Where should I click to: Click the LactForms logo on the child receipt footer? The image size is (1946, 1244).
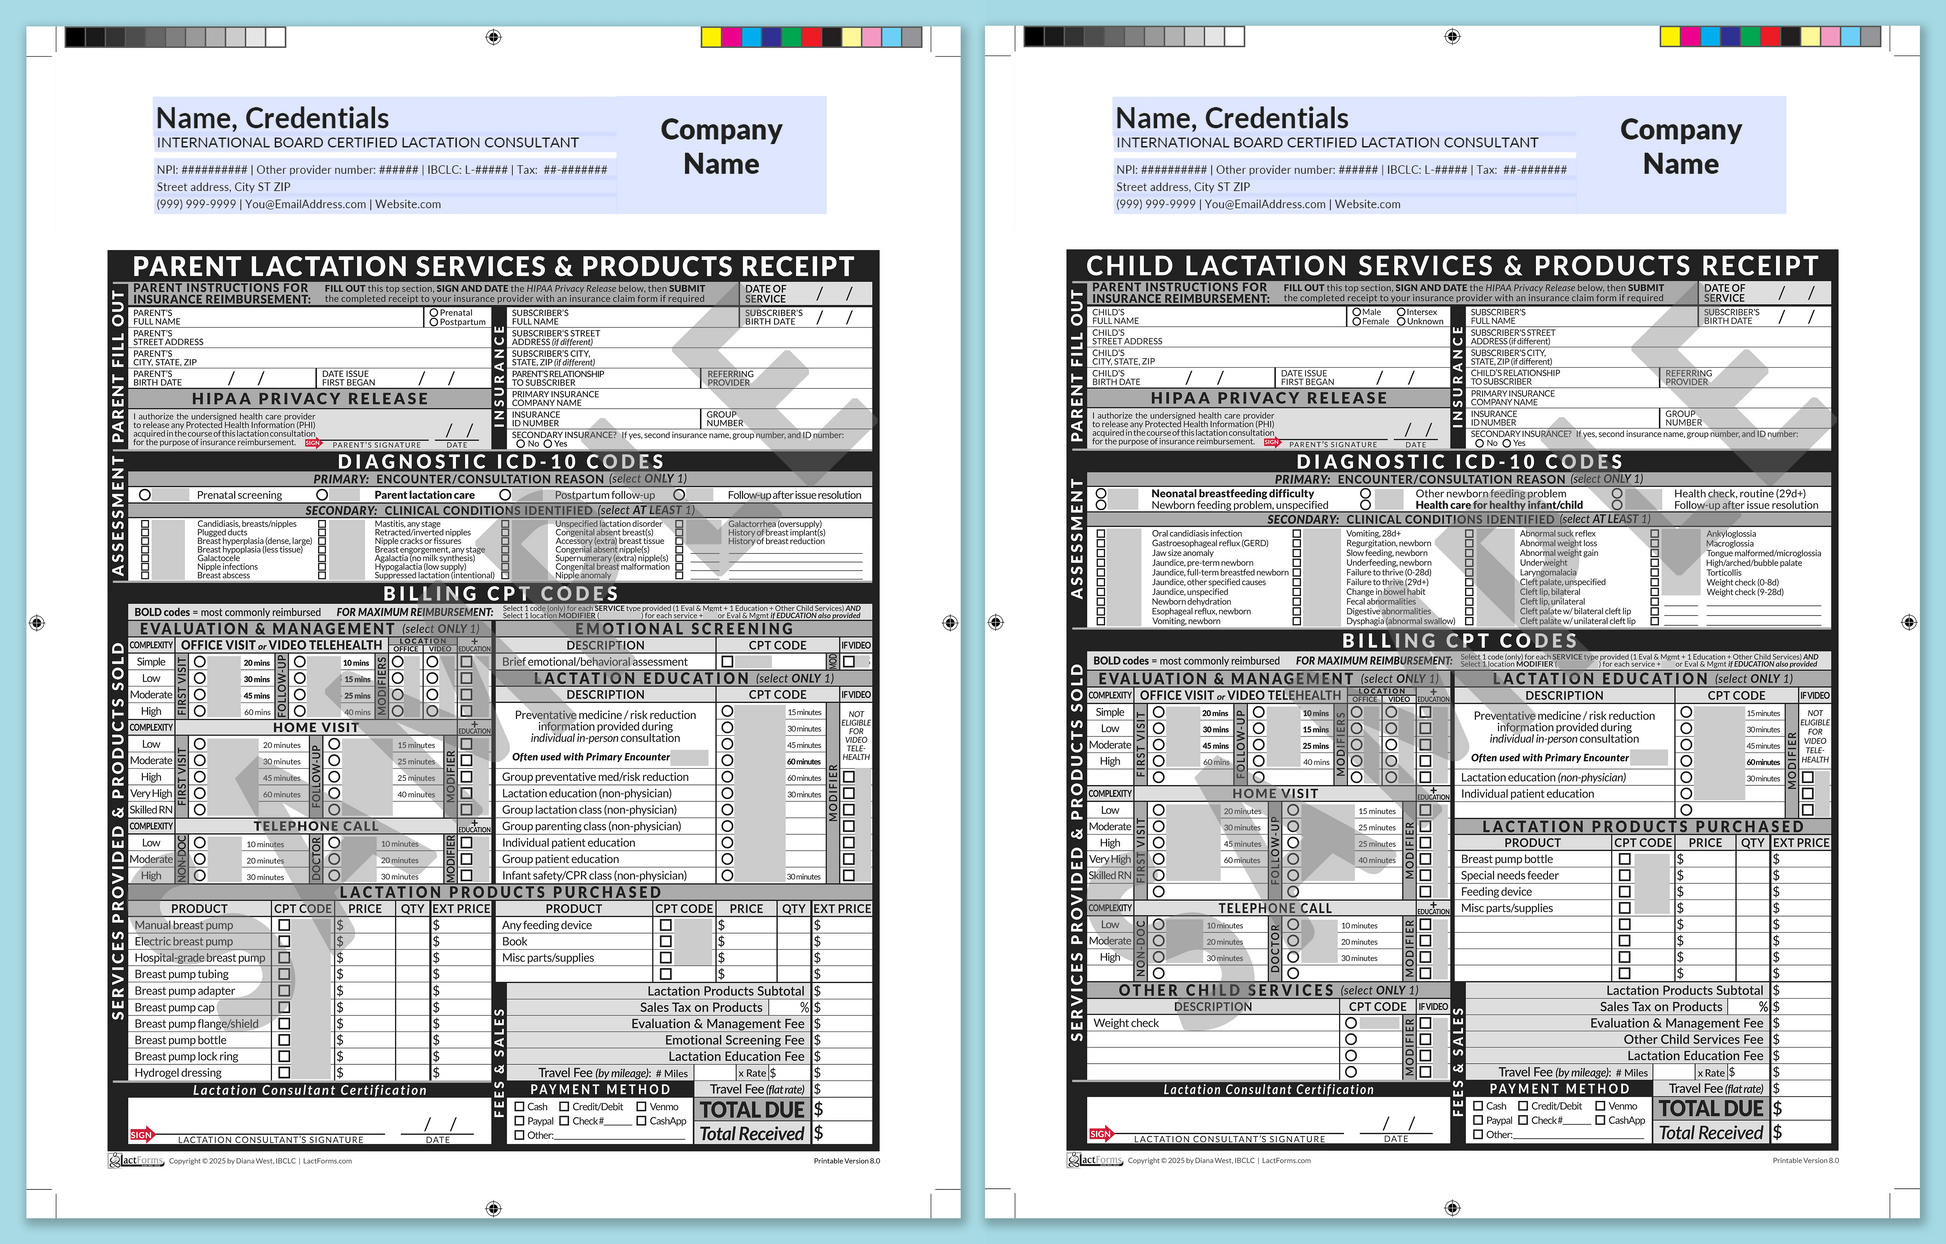pos(1097,1160)
